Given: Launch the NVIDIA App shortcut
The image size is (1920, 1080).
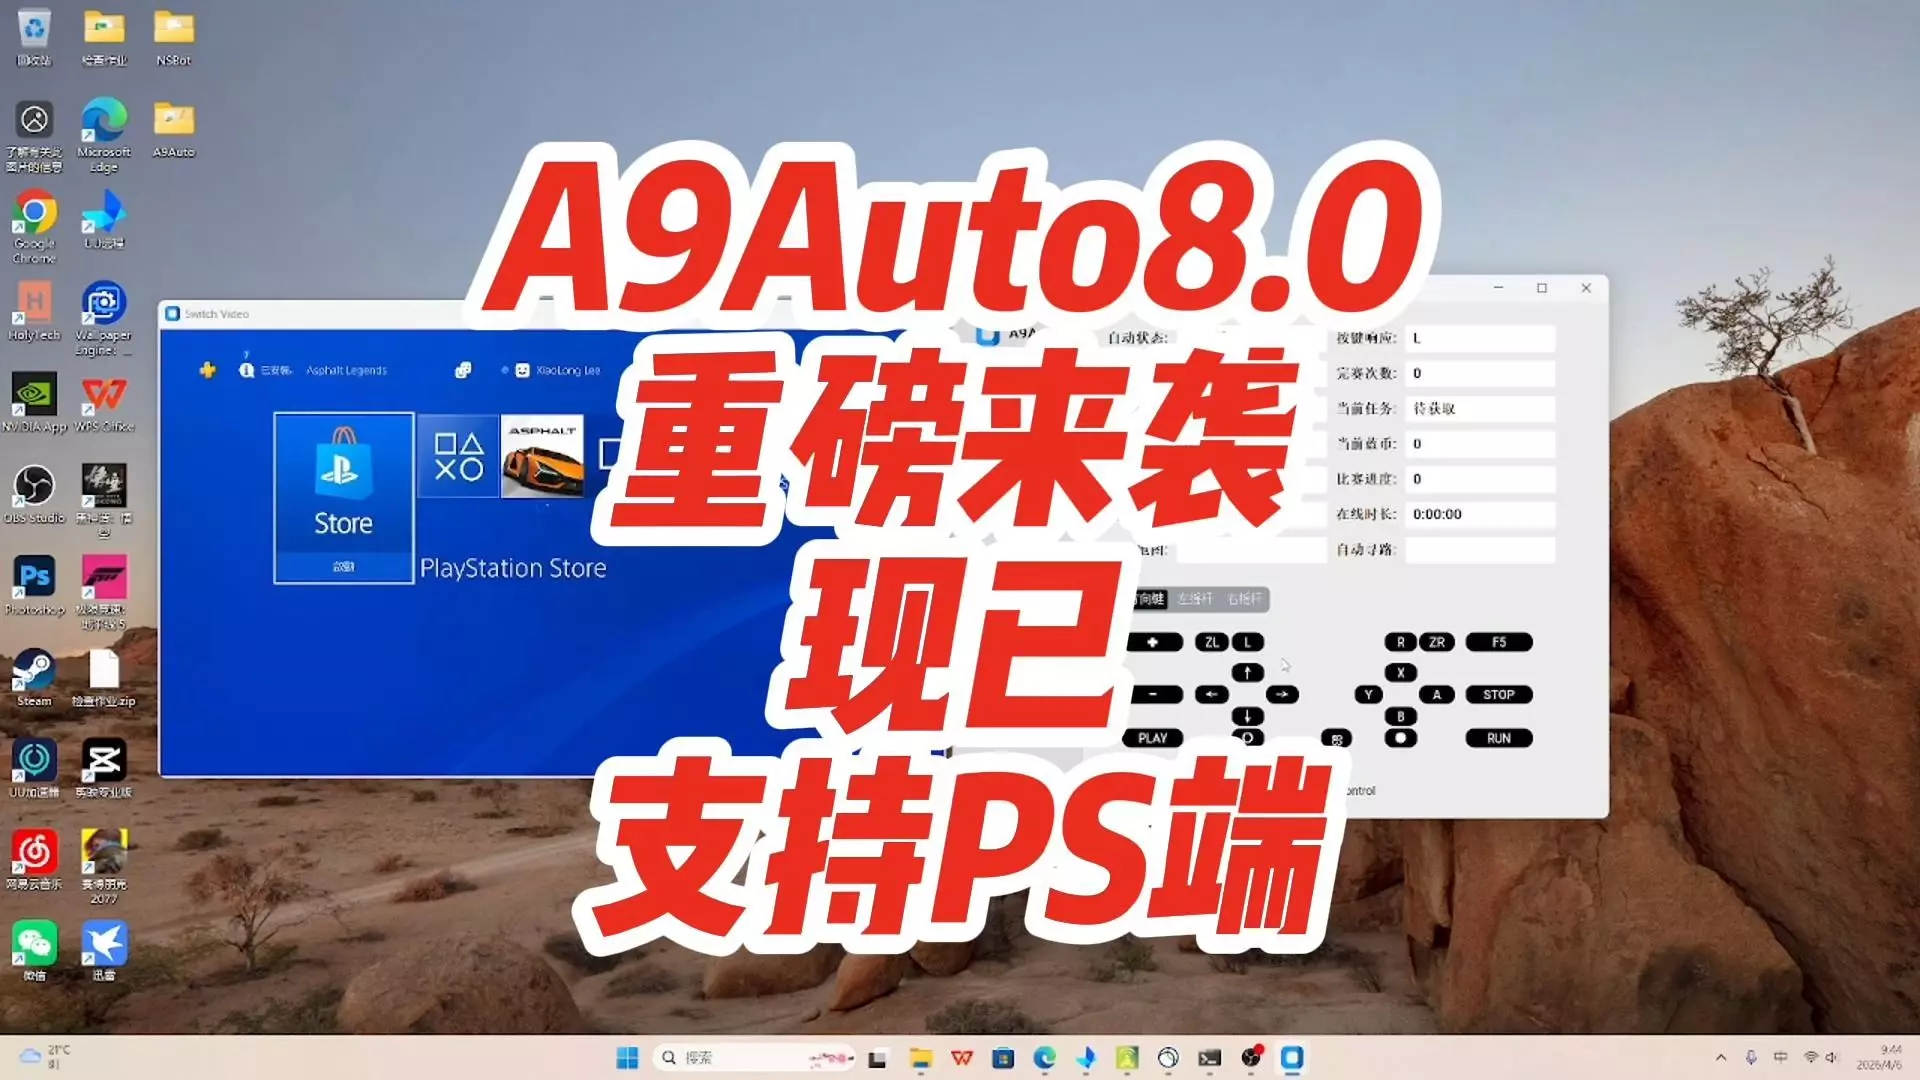Looking at the screenshot, I should pyautogui.click(x=34, y=402).
